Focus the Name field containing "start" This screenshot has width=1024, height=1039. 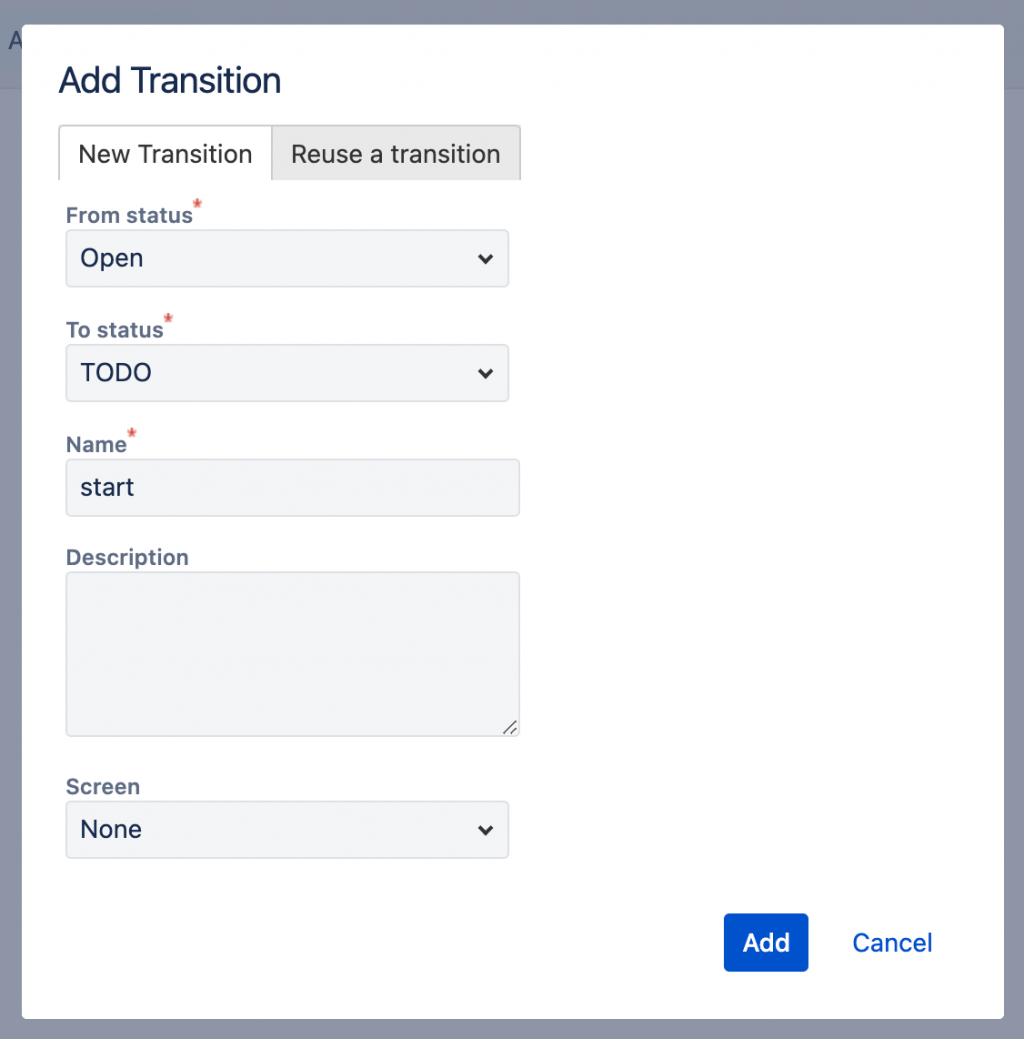[x=292, y=488]
